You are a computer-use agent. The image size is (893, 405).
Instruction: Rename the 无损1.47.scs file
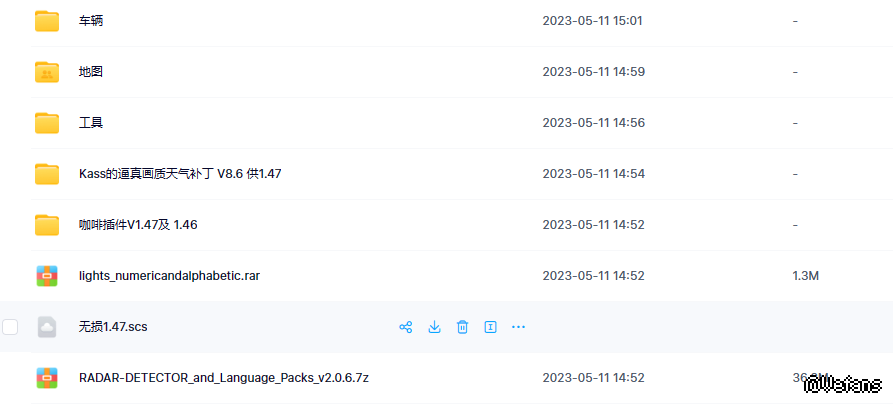click(490, 327)
